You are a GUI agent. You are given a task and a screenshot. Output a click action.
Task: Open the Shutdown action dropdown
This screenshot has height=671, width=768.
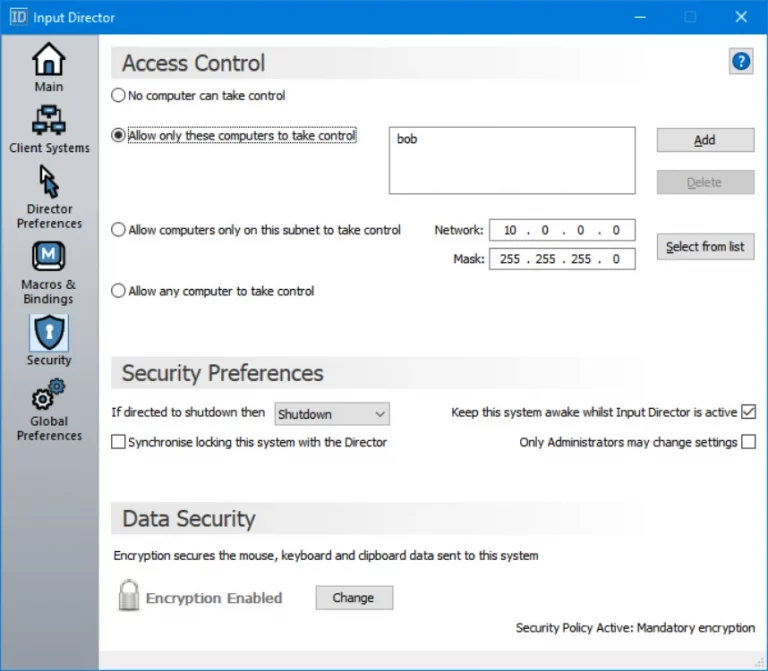tap(332, 414)
